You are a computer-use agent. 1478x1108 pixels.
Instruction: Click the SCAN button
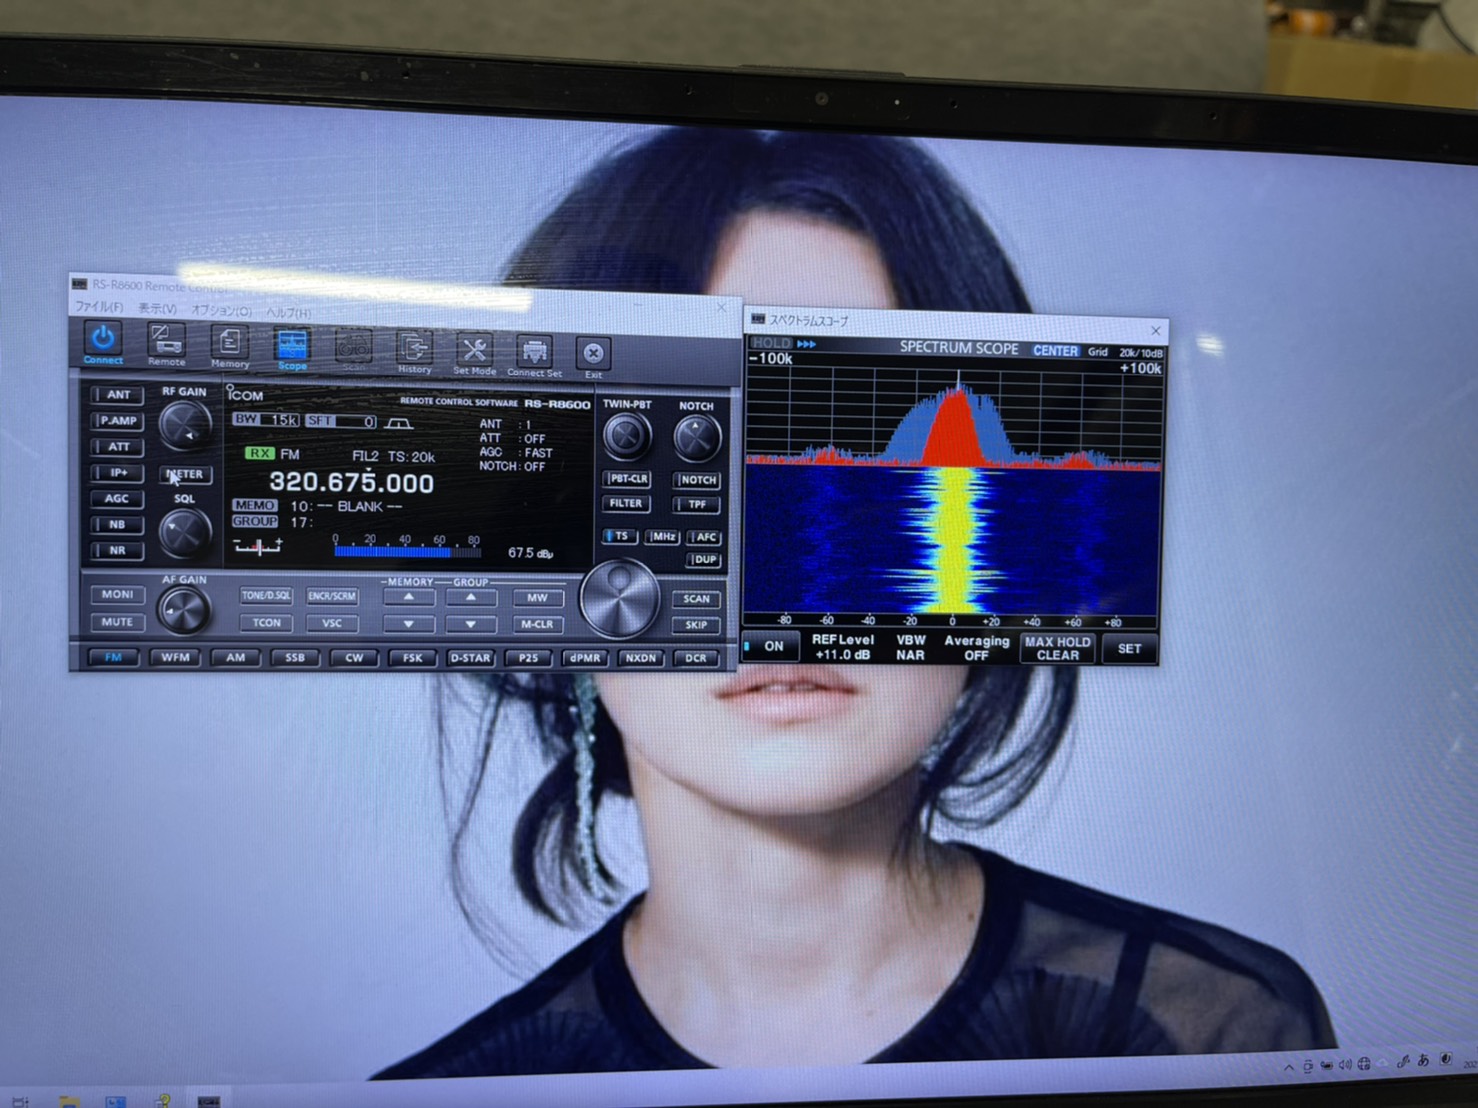[x=696, y=599]
